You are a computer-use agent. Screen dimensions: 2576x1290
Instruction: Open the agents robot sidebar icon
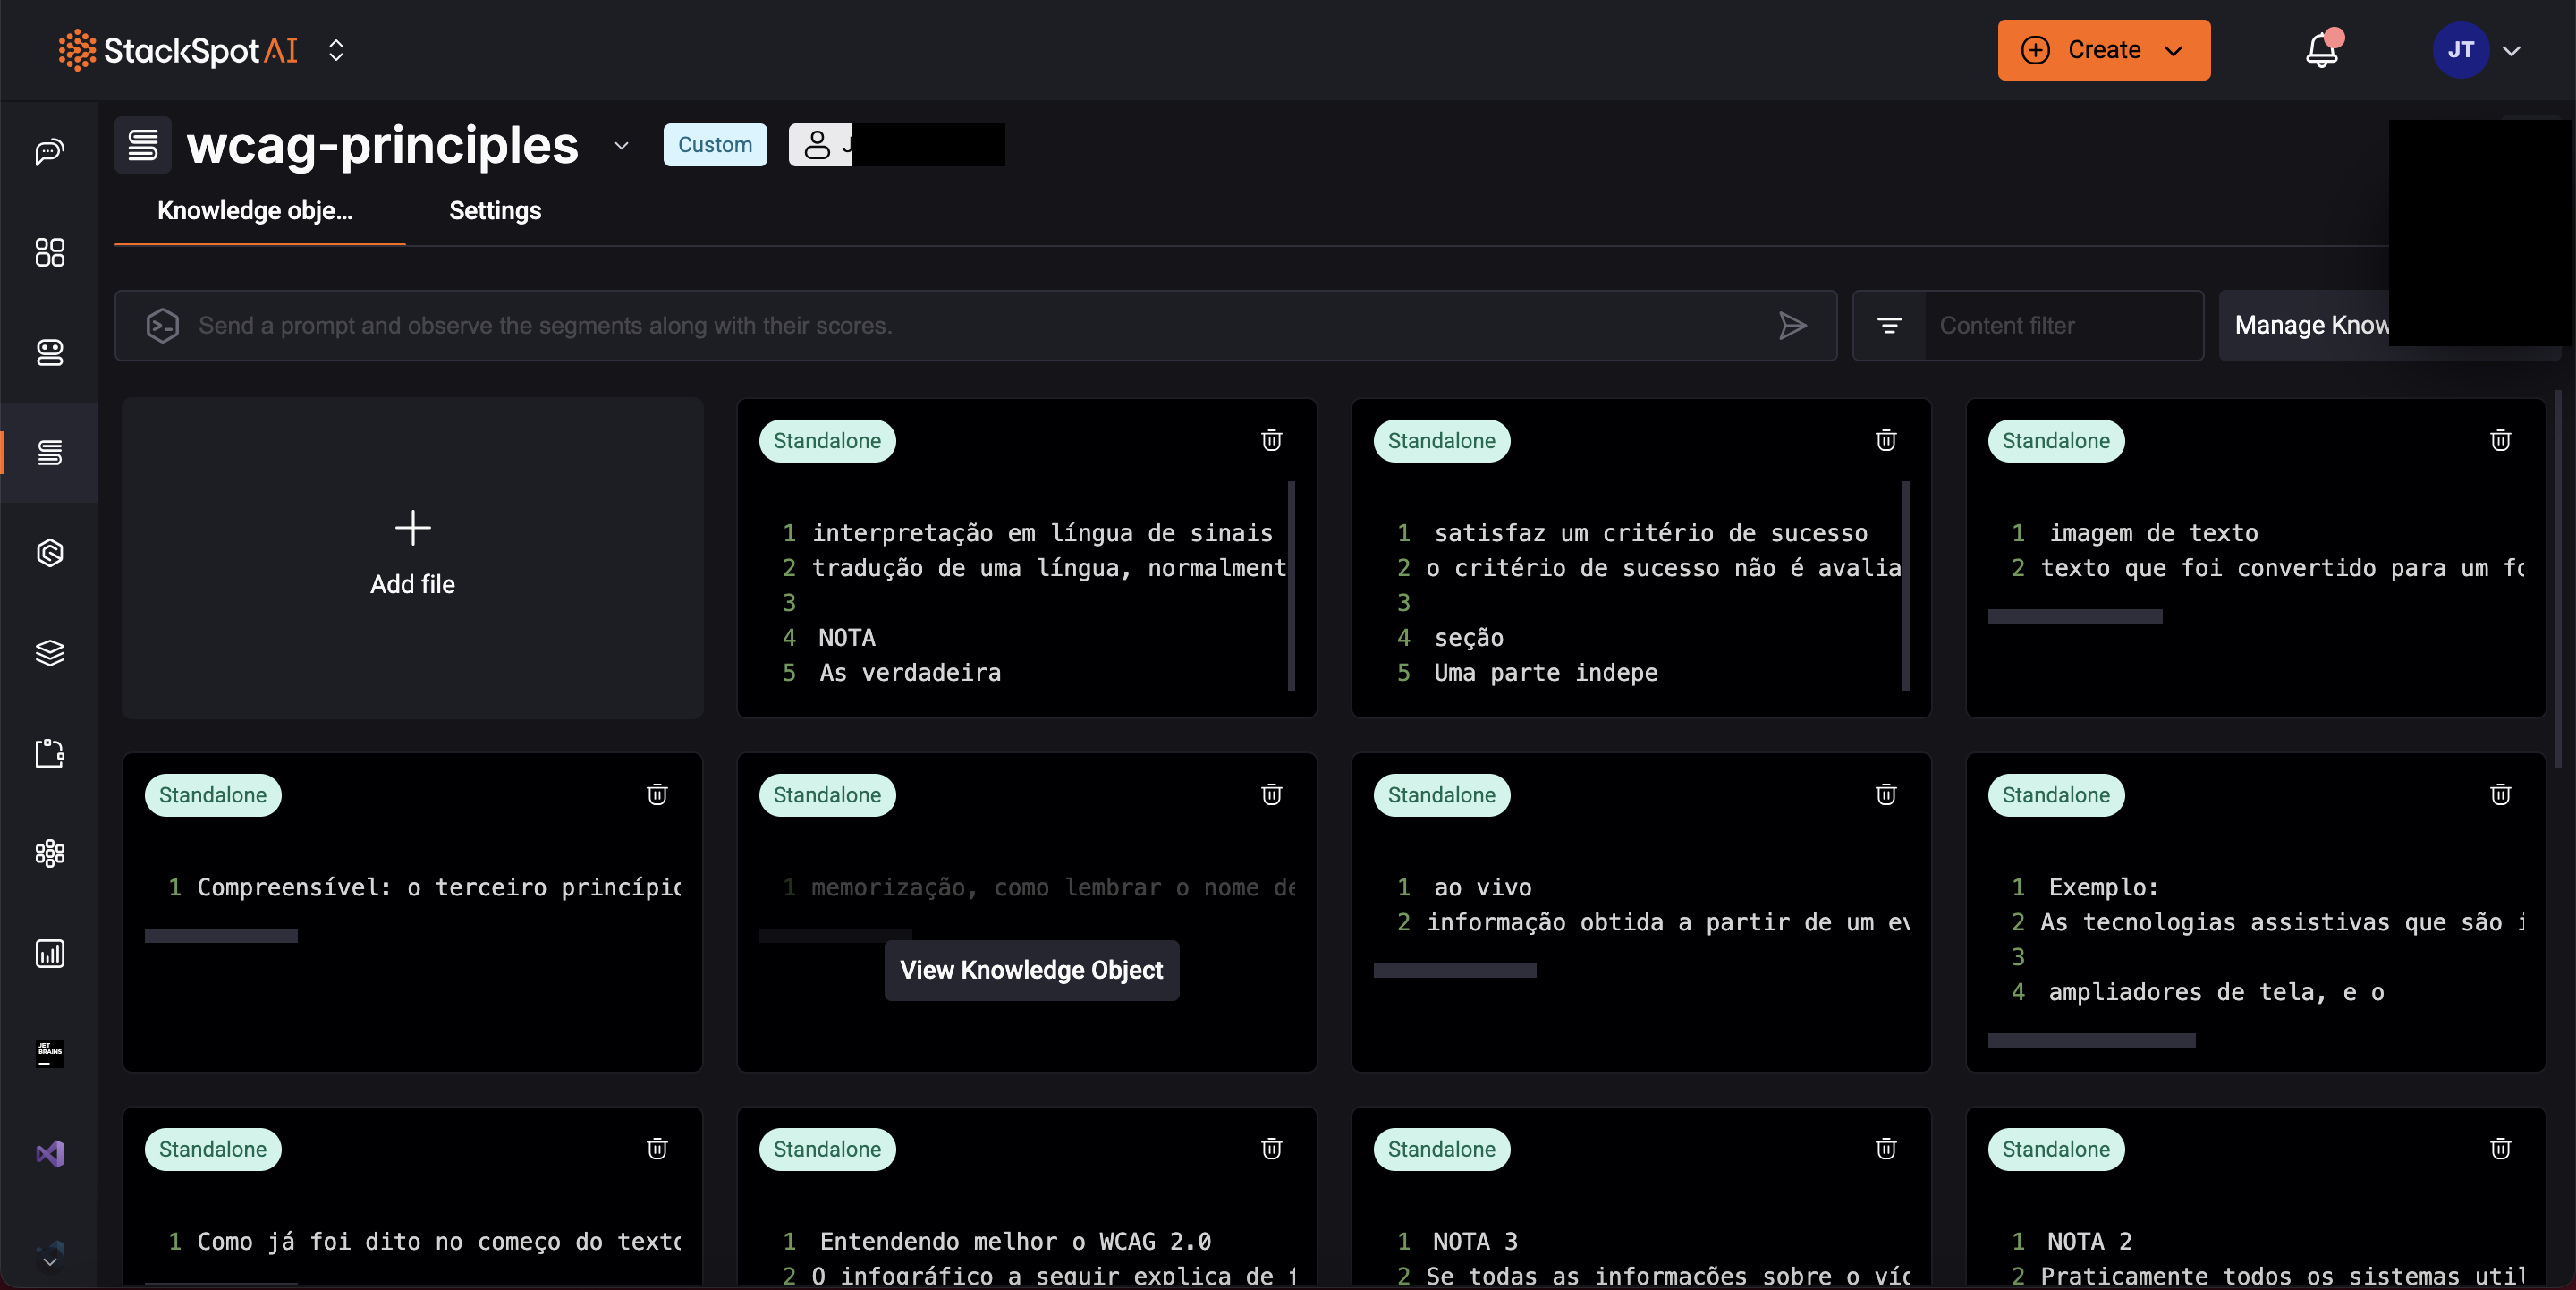(x=49, y=352)
